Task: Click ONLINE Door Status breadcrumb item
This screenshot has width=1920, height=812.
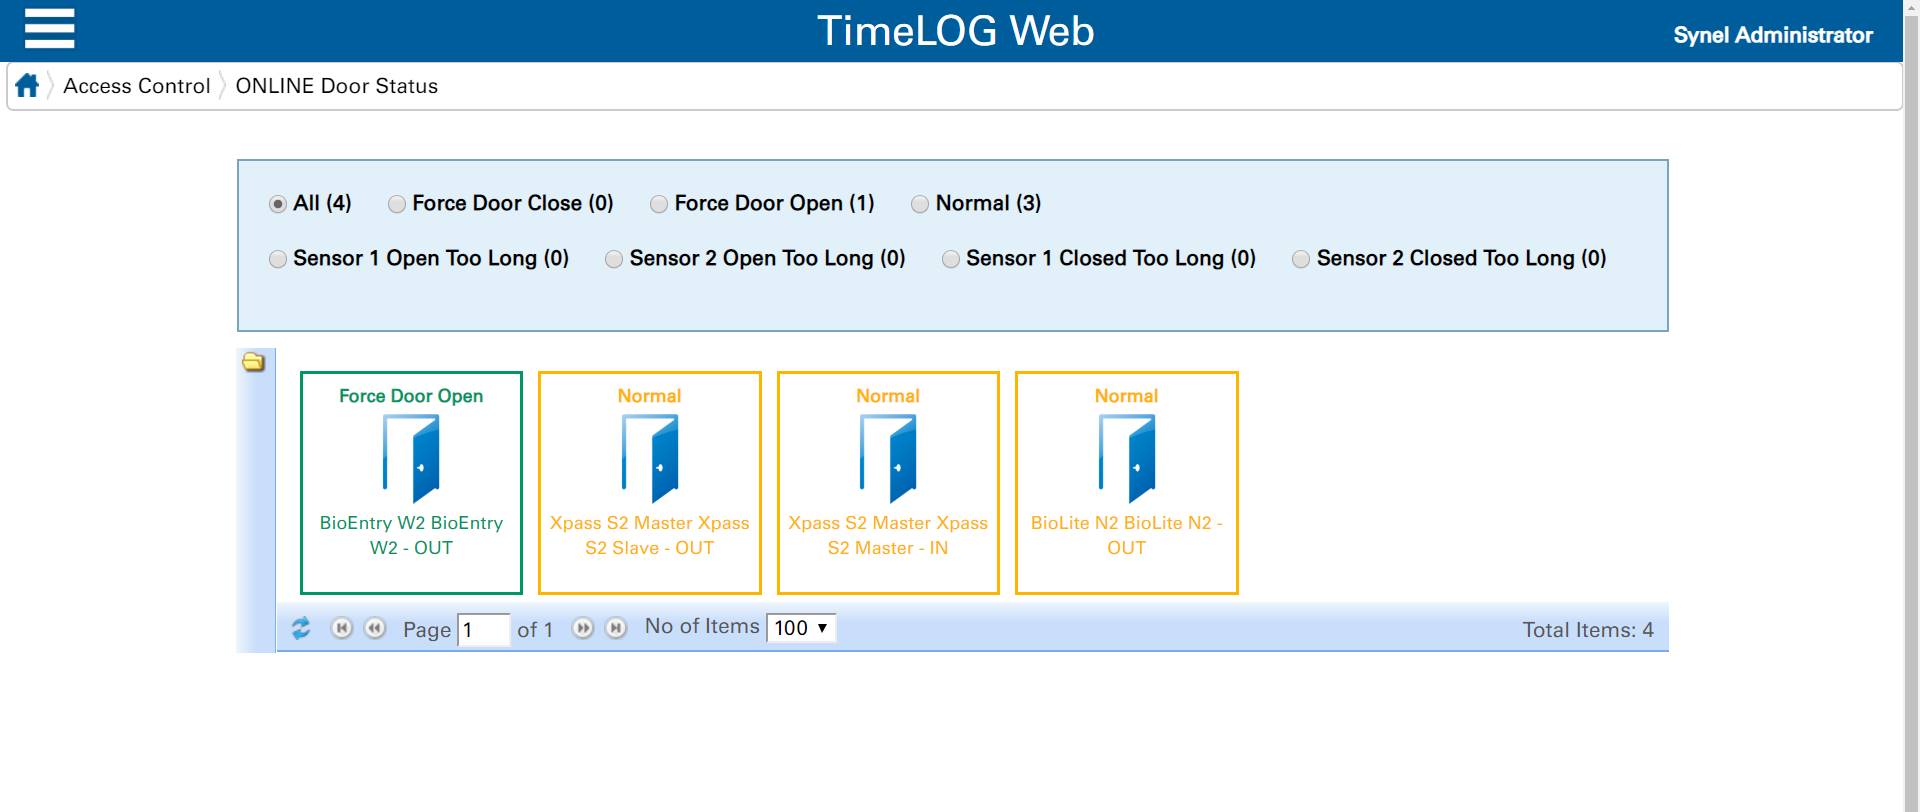Action: point(336,86)
